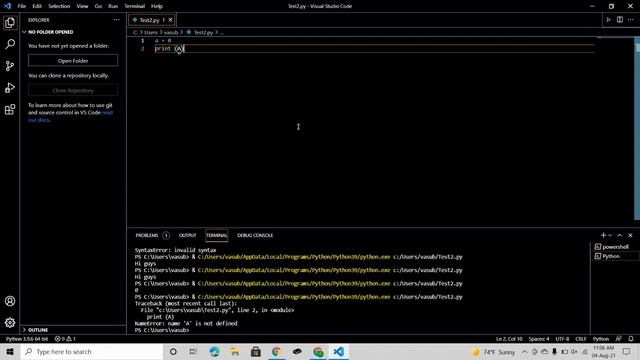Change encoding via UTF-8 status entry
This screenshot has width=640, height=360.
click(x=562, y=339)
